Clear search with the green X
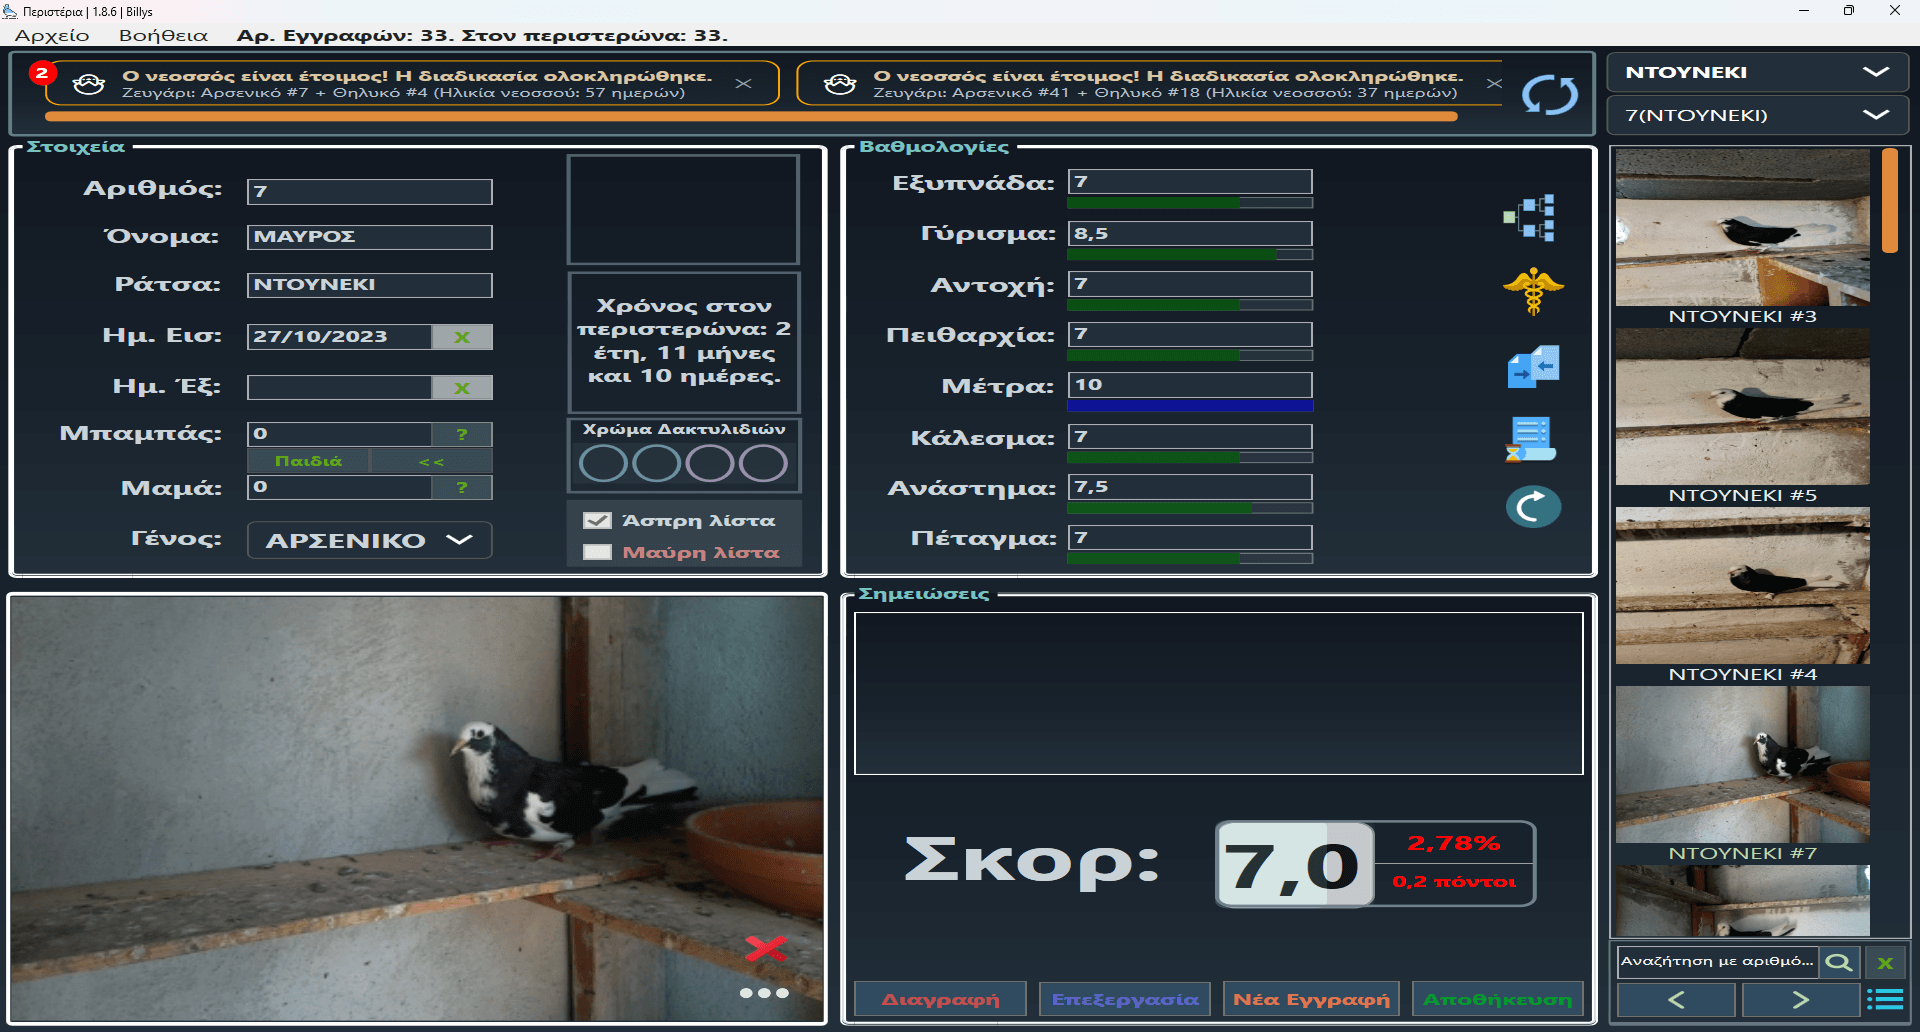 1885,962
